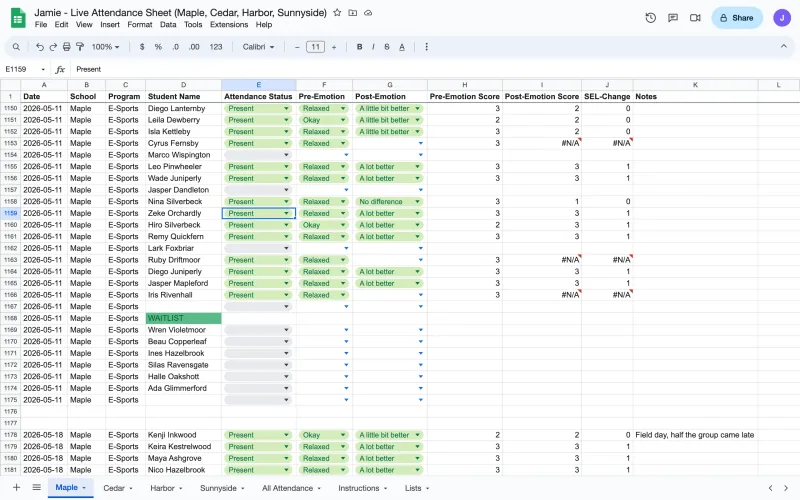Open the Insert menu
The image size is (800, 500).
[x=110, y=24]
